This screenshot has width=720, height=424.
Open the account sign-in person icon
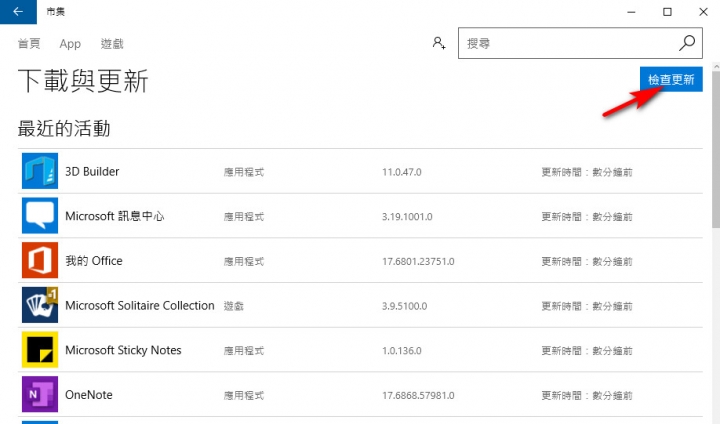coord(439,43)
